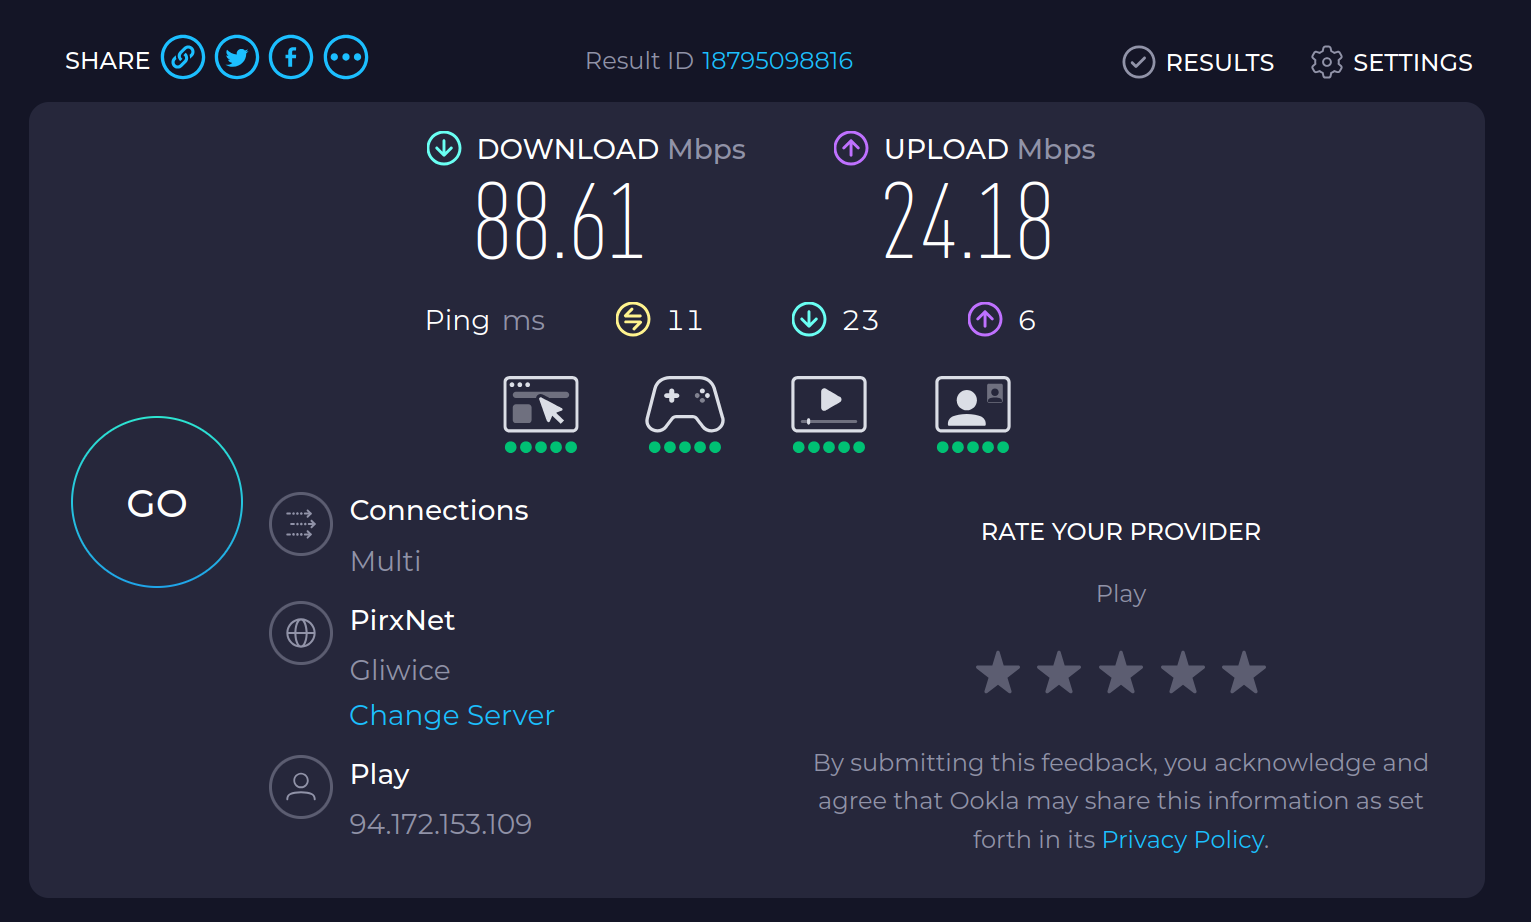This screenshot has height=922, width=1531.
Task: Click the RATE YOUR PROVIDER heading
Action: coord(1121,532)
